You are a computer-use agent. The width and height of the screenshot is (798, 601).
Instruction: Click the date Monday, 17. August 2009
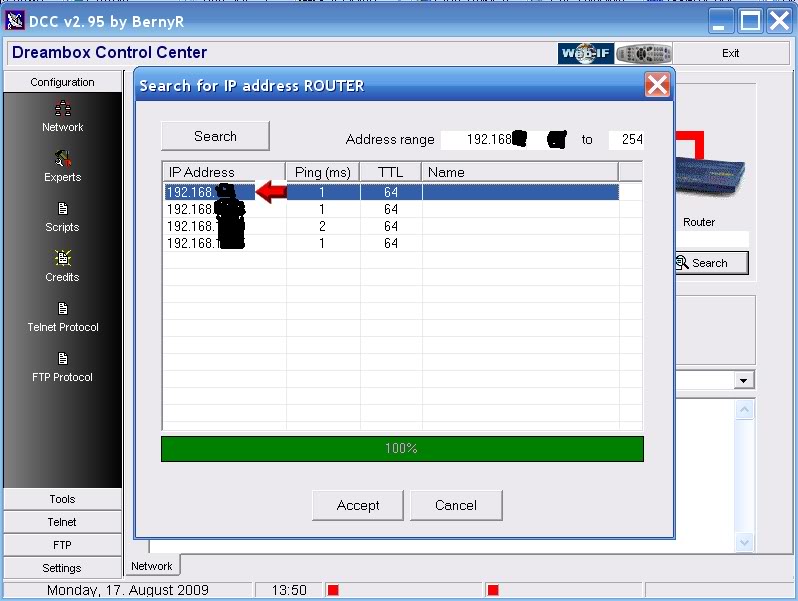click(128, 590)
